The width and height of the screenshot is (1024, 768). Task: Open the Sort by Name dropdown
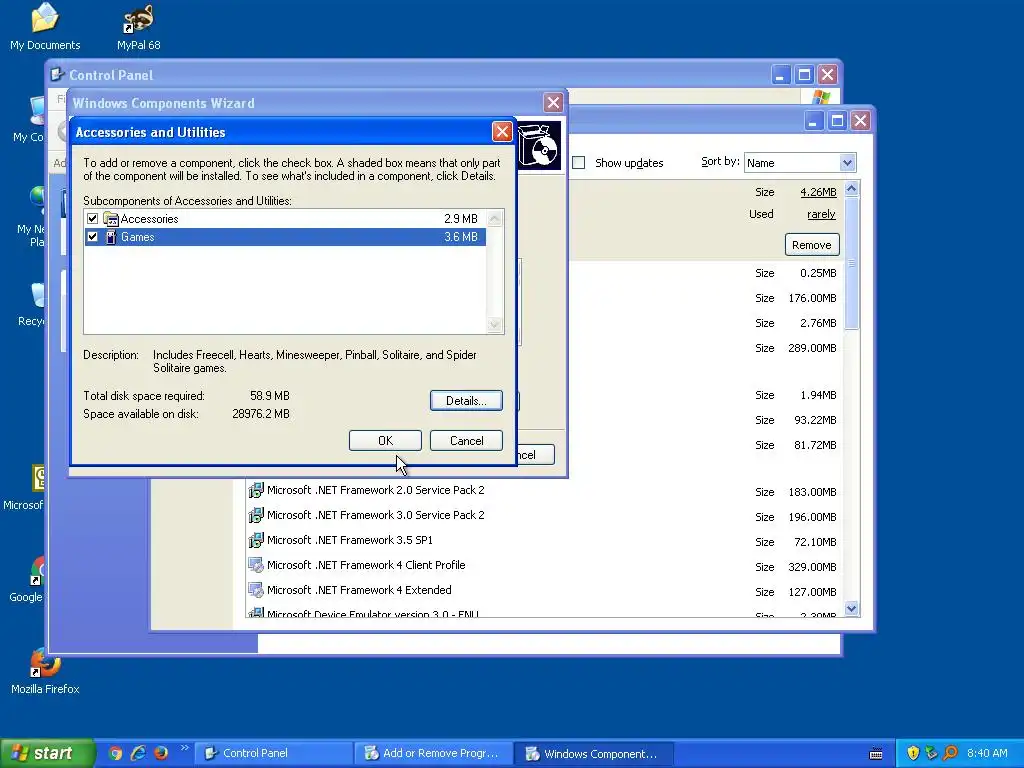(x=847, y=163)
